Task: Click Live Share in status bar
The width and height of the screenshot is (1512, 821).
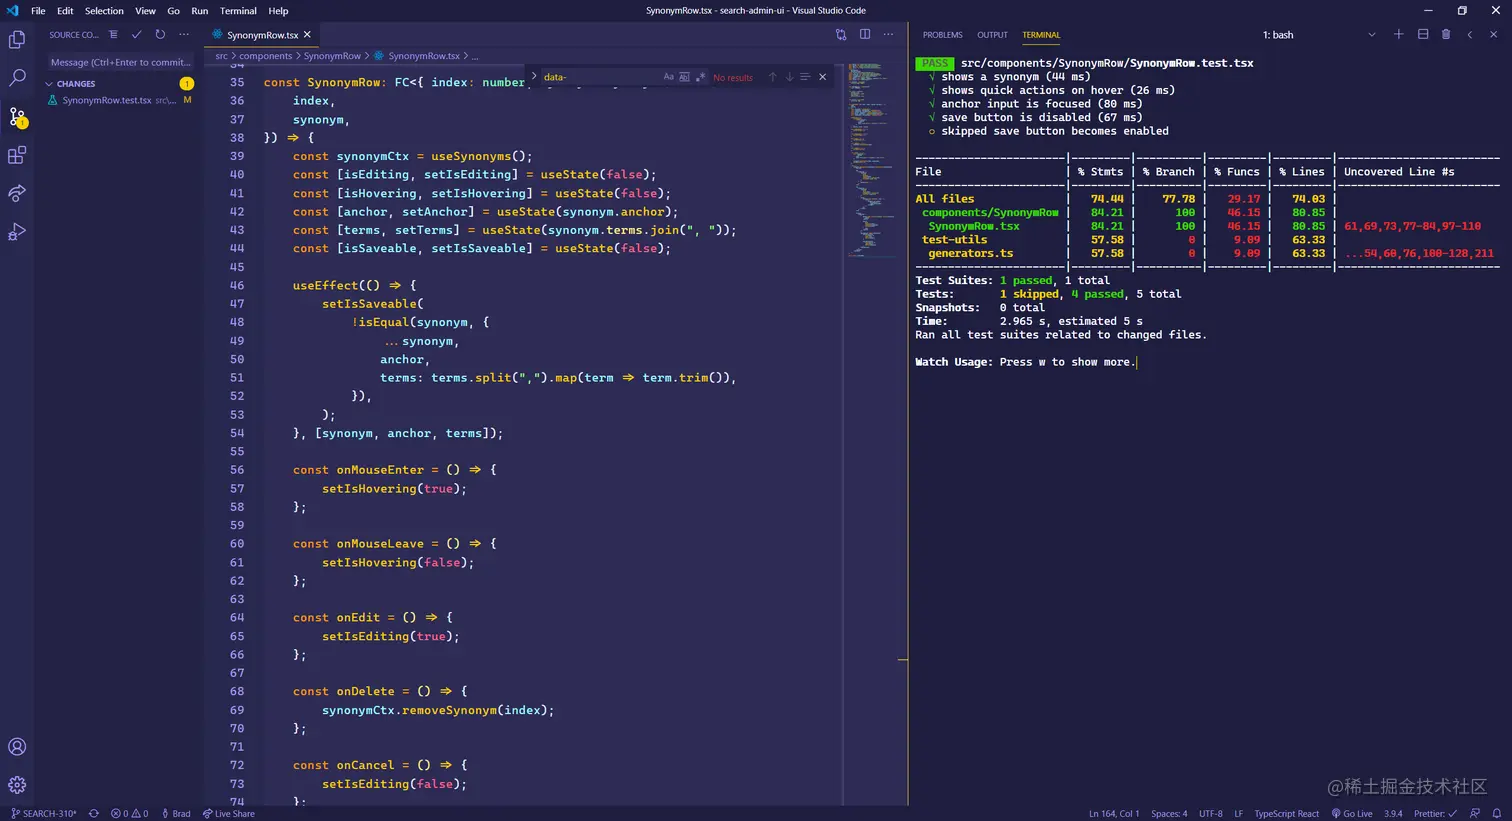Action: (x=229, y=814)
